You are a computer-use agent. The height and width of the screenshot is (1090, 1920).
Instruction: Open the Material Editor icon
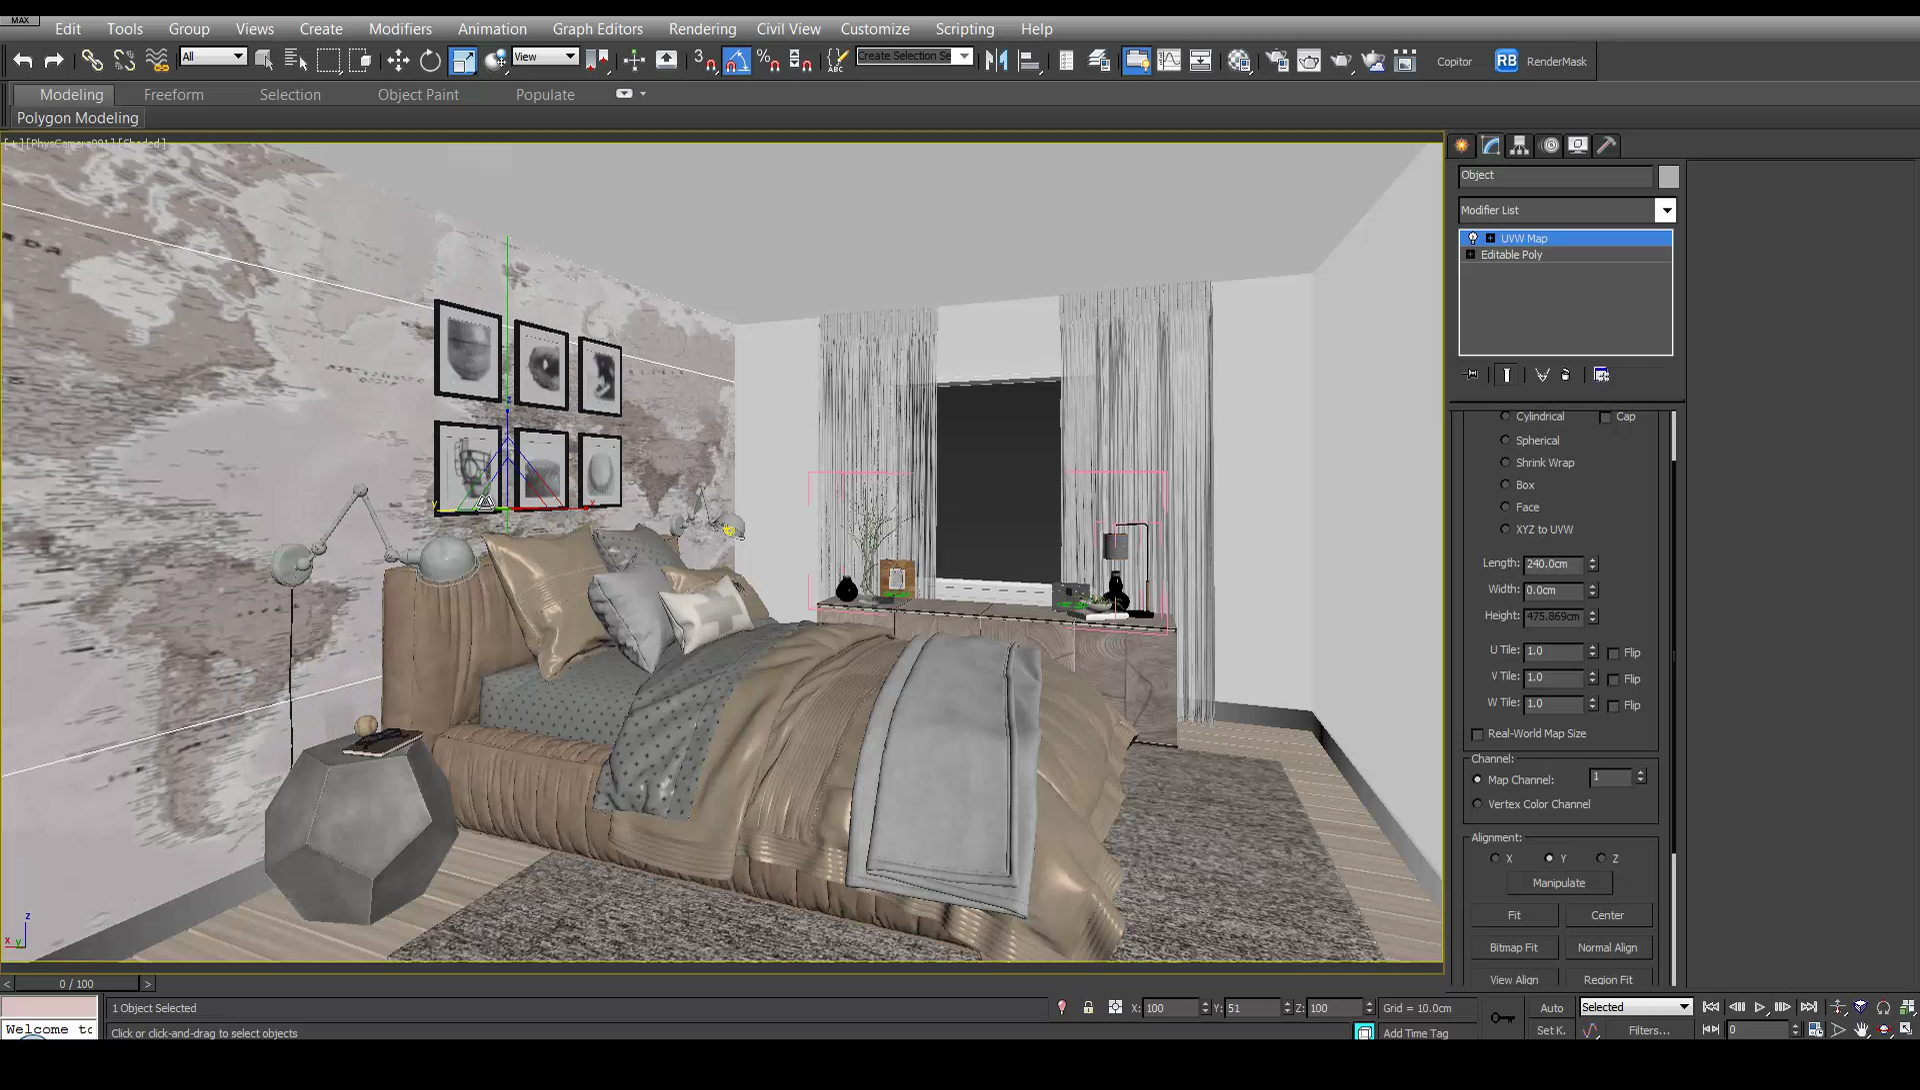click(1240, 61)
